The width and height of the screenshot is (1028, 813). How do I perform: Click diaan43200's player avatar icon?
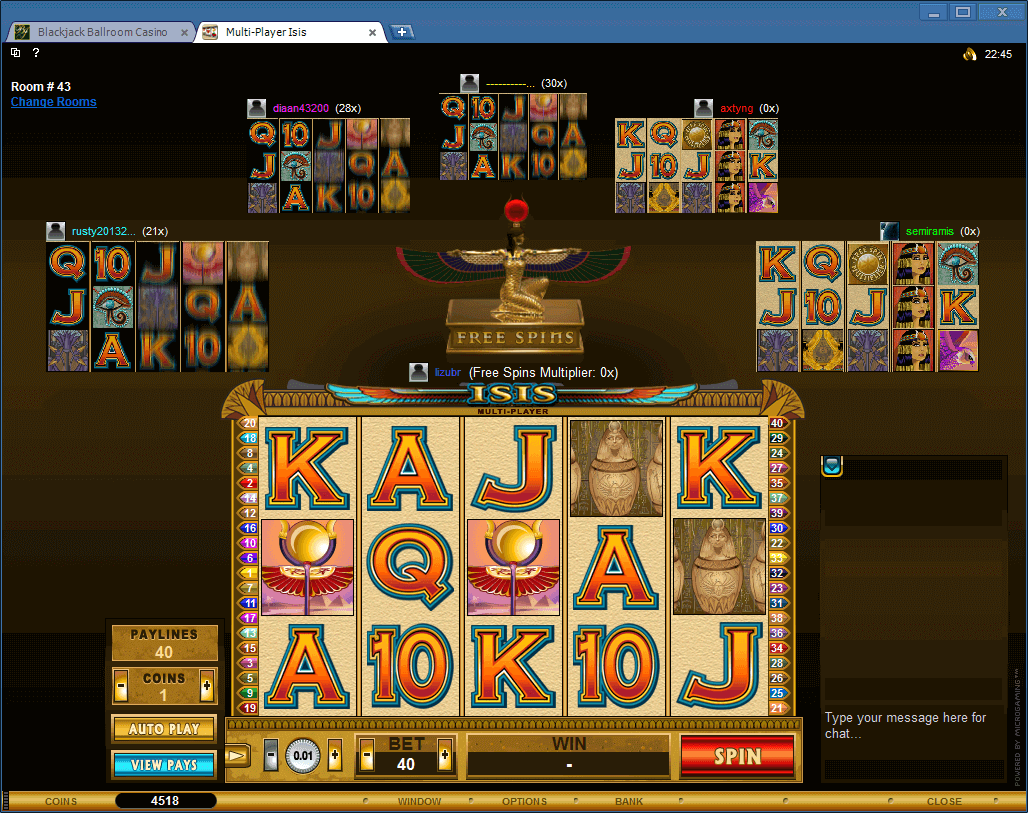[255, 107]
